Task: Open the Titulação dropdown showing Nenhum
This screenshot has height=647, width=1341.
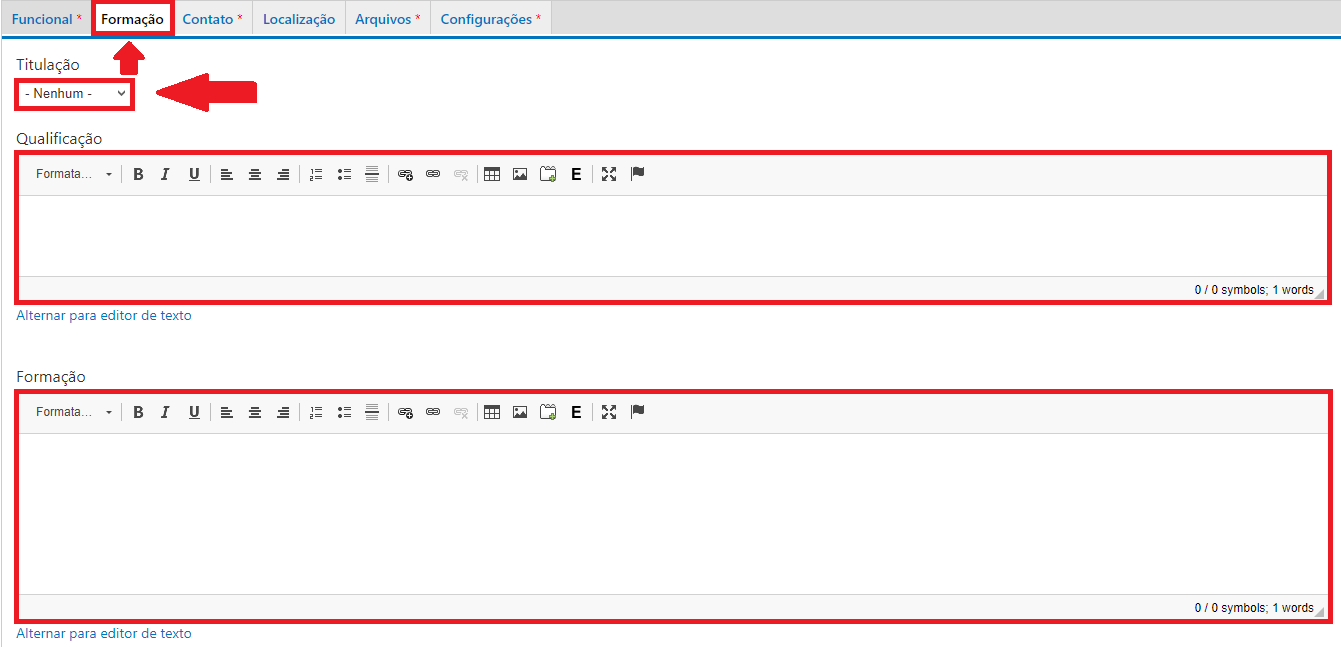Action: (x=75, y=93)
